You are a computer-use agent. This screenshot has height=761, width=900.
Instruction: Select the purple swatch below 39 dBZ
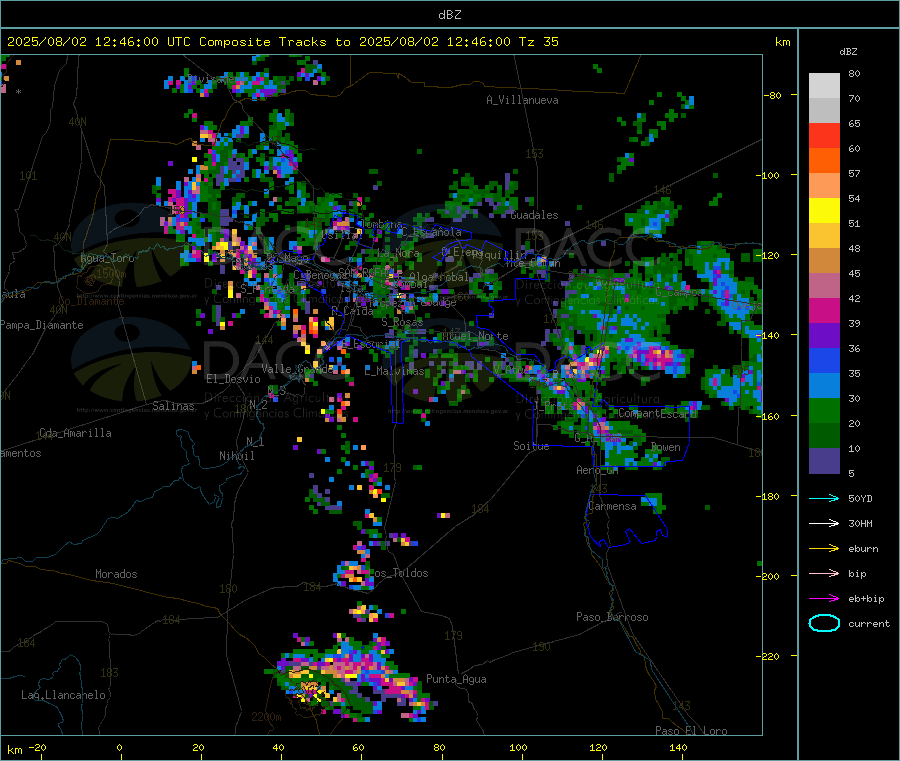(824, 336)
